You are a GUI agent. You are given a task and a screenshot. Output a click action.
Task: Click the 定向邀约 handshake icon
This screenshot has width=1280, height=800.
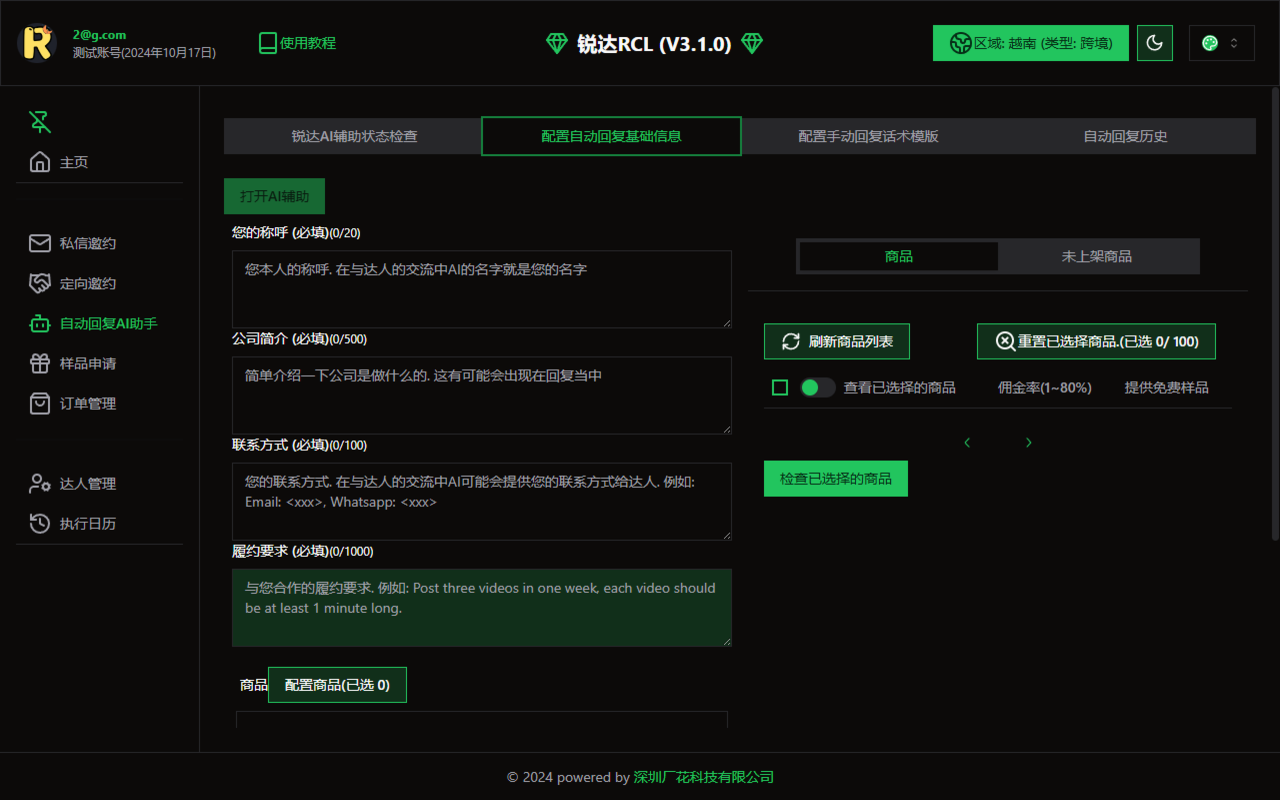[x=40, y=283]
